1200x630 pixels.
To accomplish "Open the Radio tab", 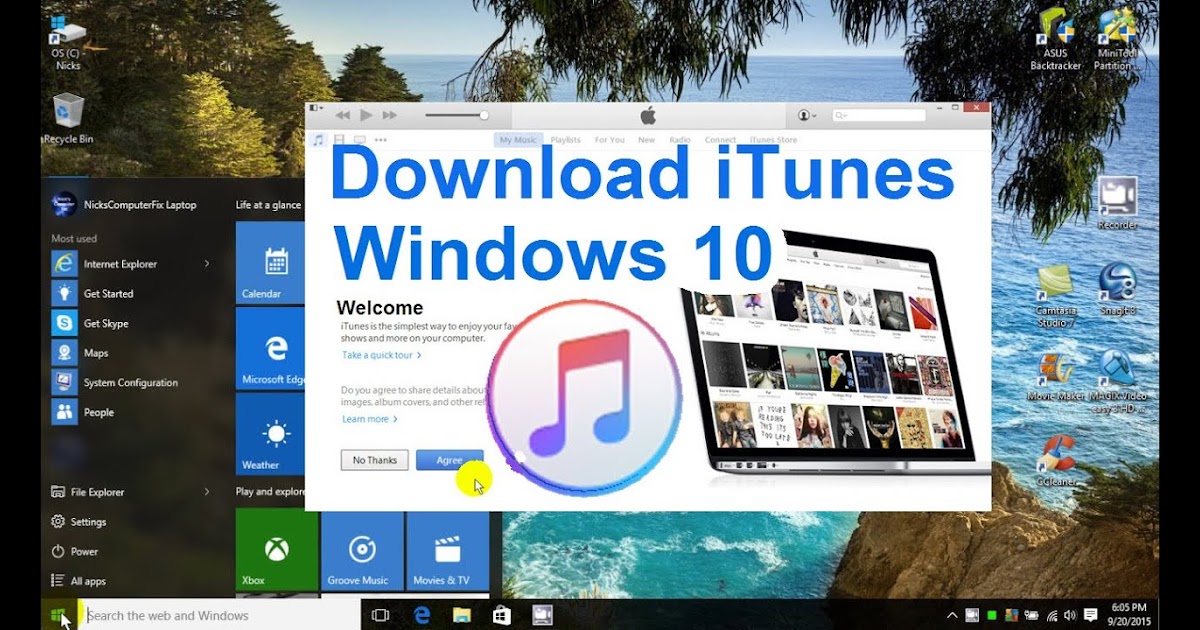I will [x=680, y=140].
